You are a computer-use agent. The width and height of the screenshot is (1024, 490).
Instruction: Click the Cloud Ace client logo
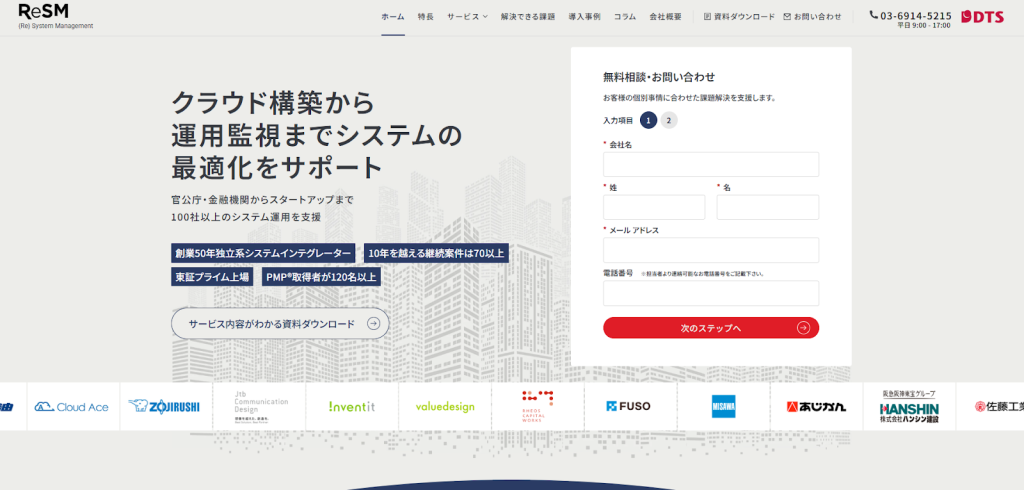click(71, 407)
